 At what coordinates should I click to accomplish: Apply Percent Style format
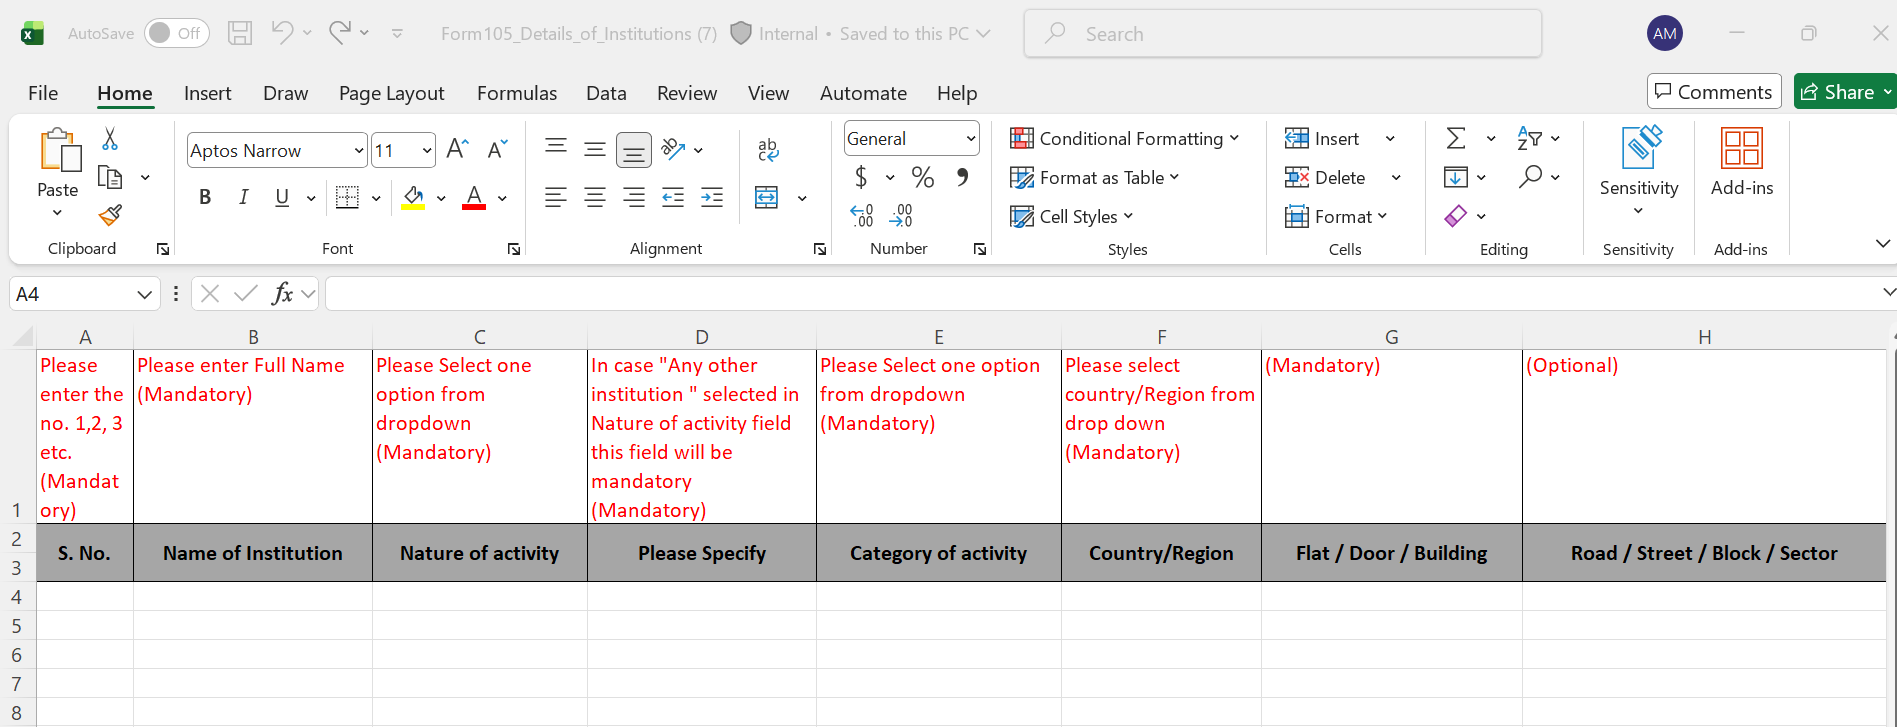pos(923,178)
